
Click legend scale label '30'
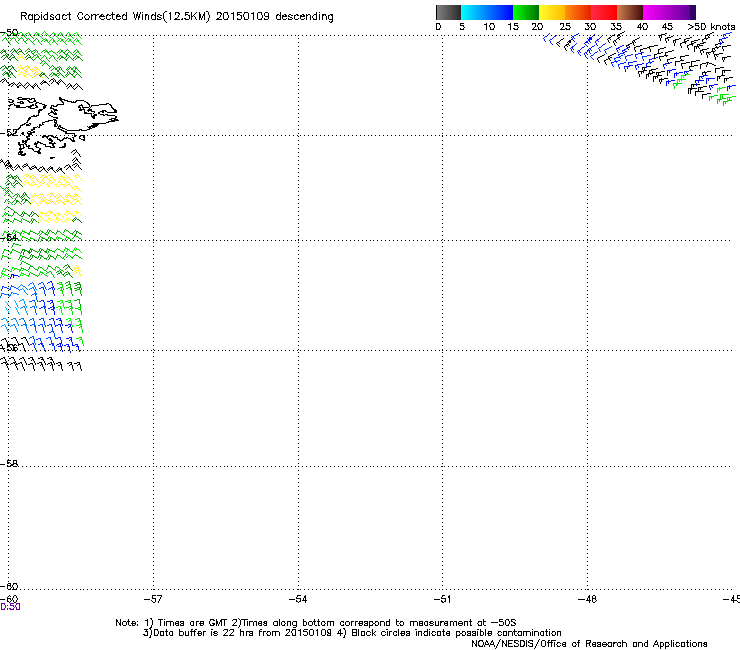[590, 27]
